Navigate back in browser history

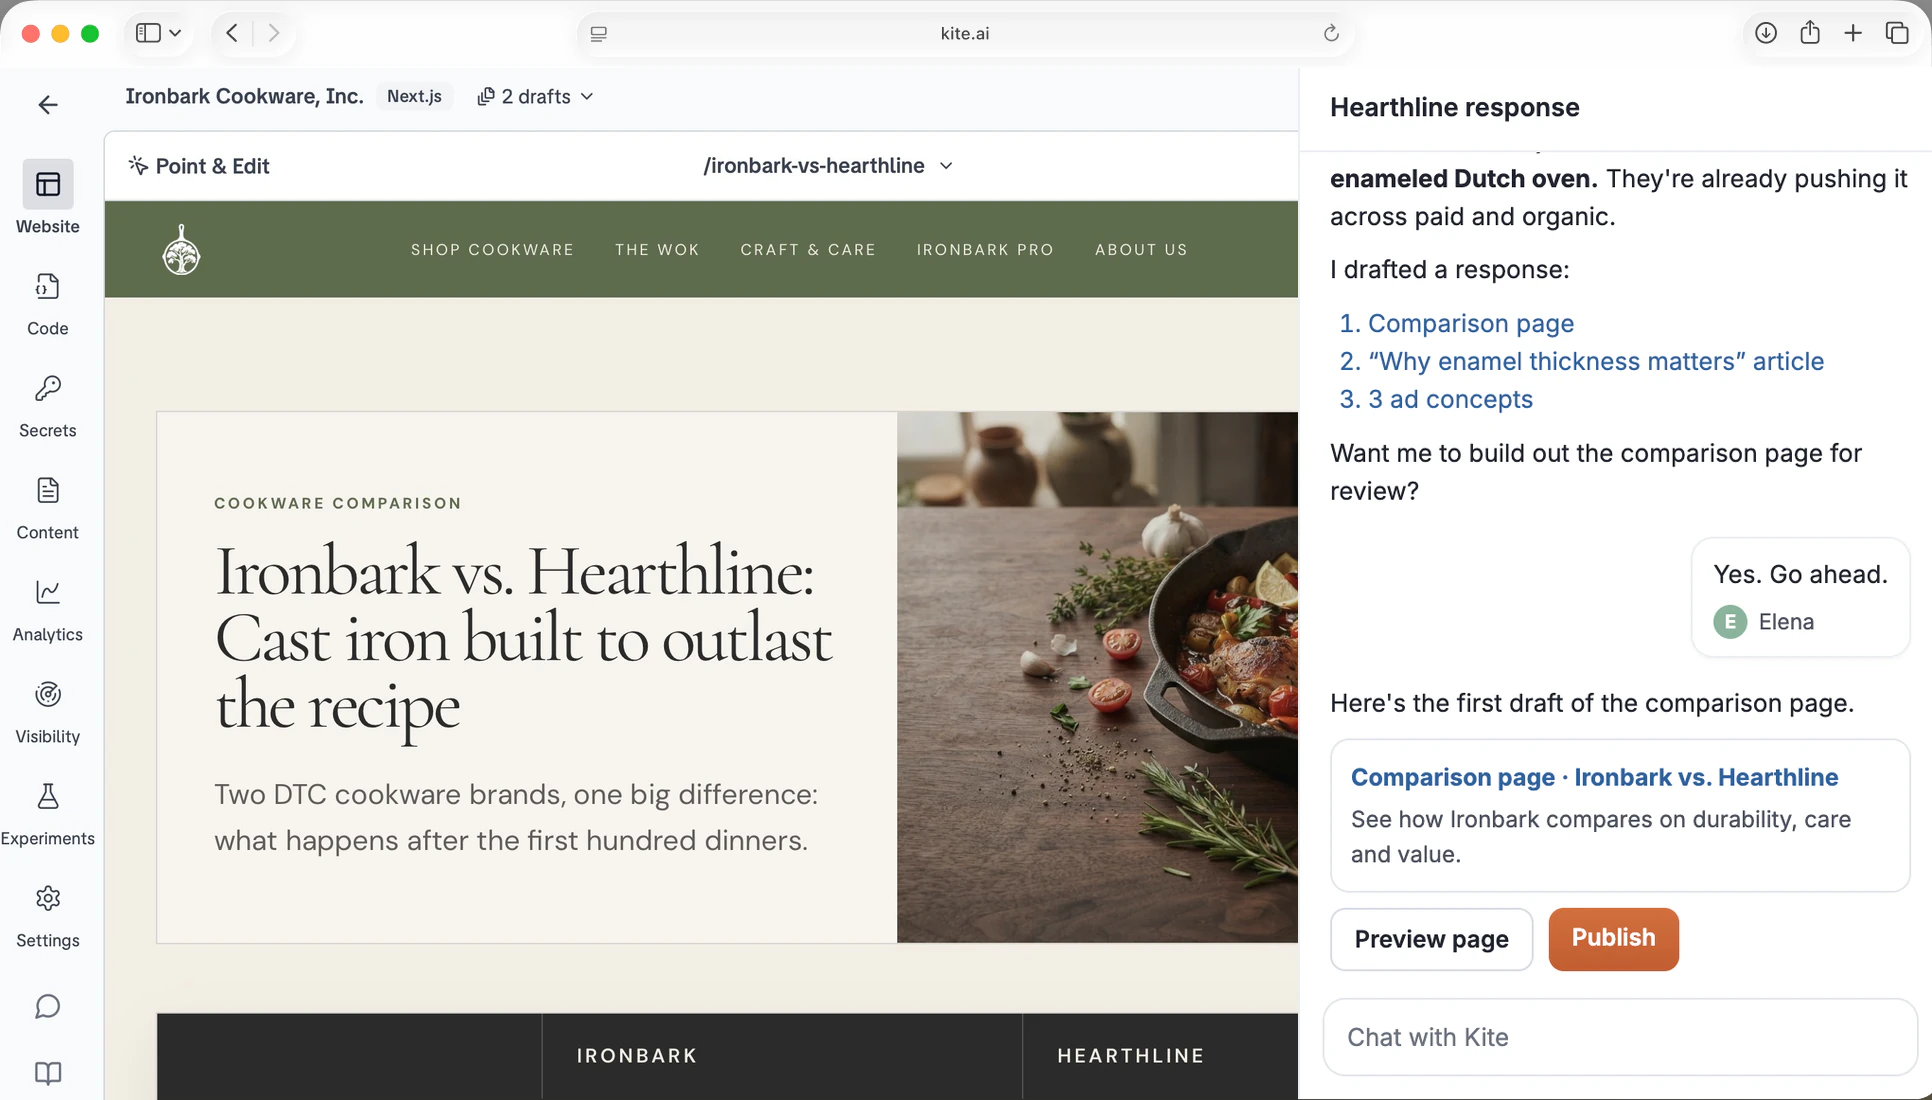coord(232,33)
